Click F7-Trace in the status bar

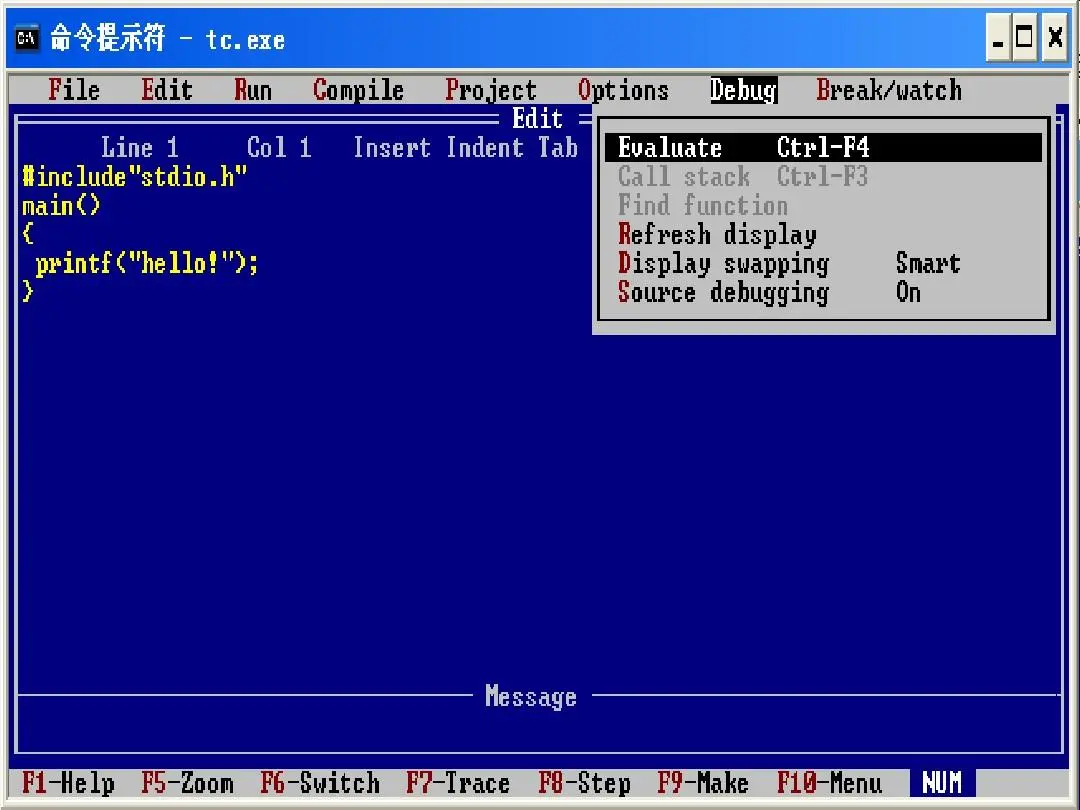[457, 783]
